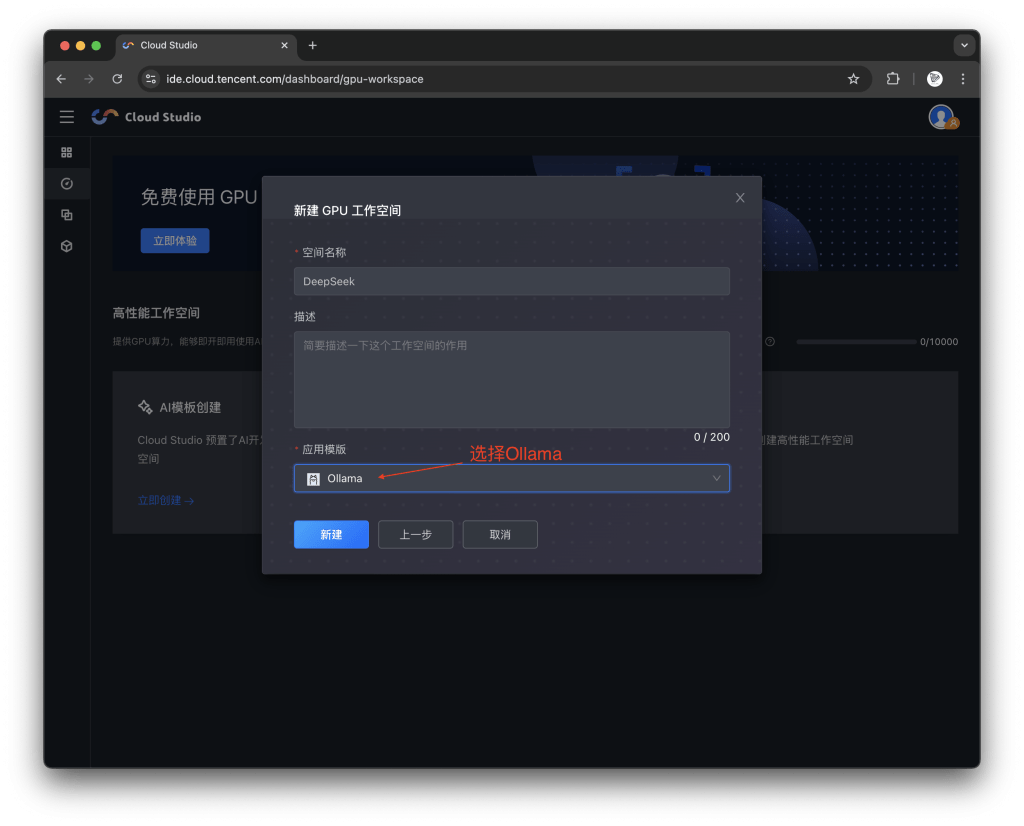Click the 高性能工作空间 heading
The height and width of the screenshot is (826, 1024).
(x=156, y=313)
